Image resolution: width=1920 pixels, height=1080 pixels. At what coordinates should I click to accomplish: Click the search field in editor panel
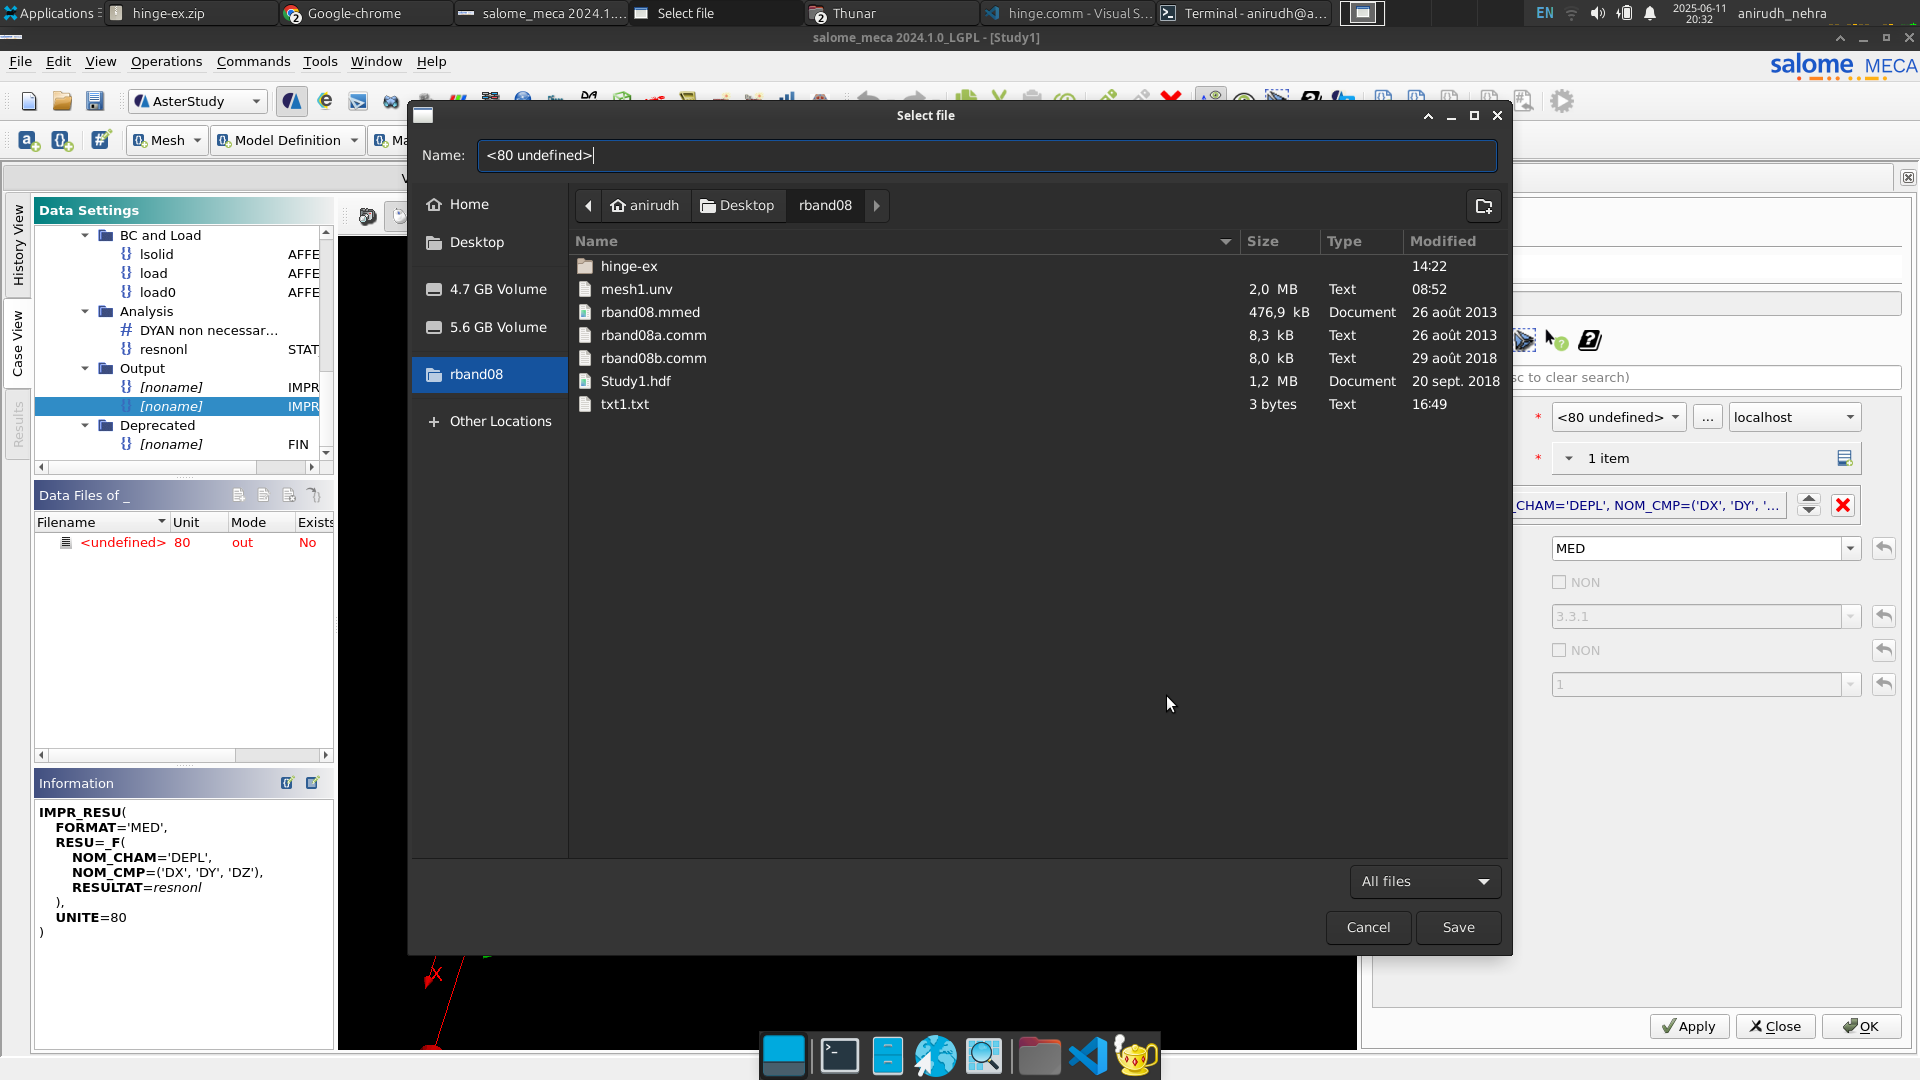tap(1706, 378)
